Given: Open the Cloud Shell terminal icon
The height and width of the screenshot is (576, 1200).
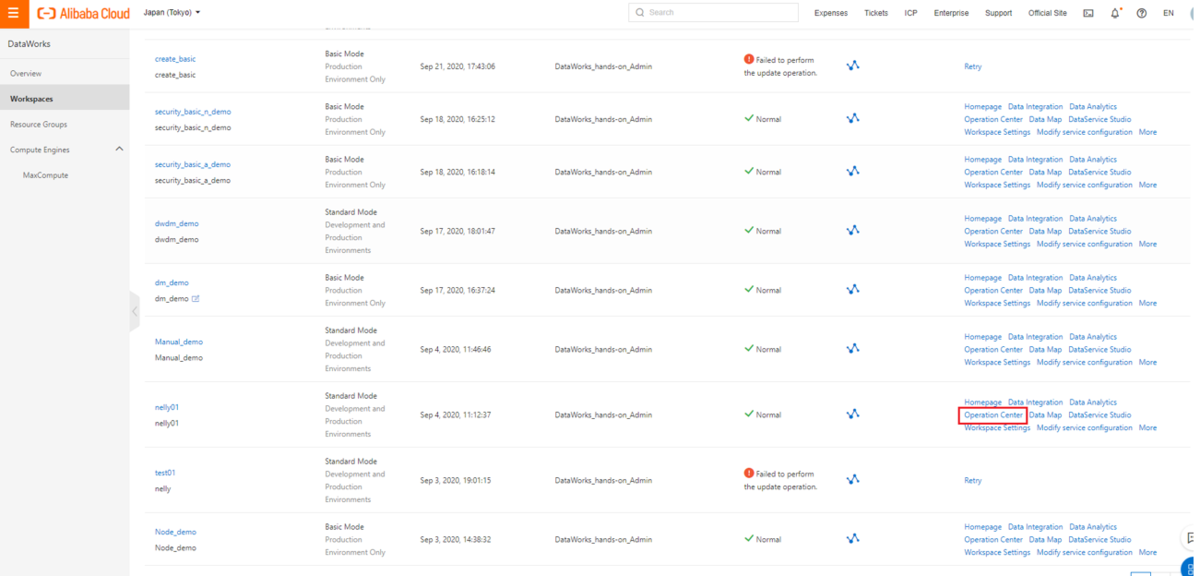Looking at the screenshot, I should 1088,13.
